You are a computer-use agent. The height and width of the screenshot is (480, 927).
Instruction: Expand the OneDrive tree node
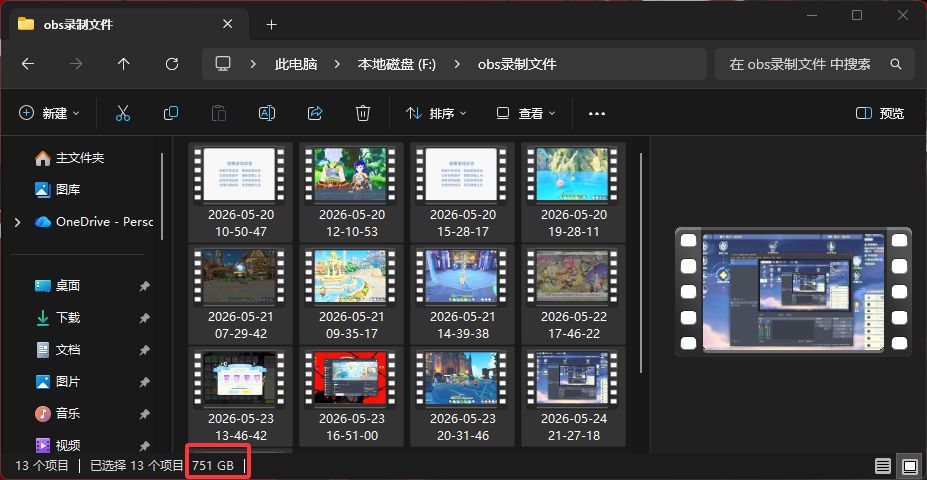[17, 222]
